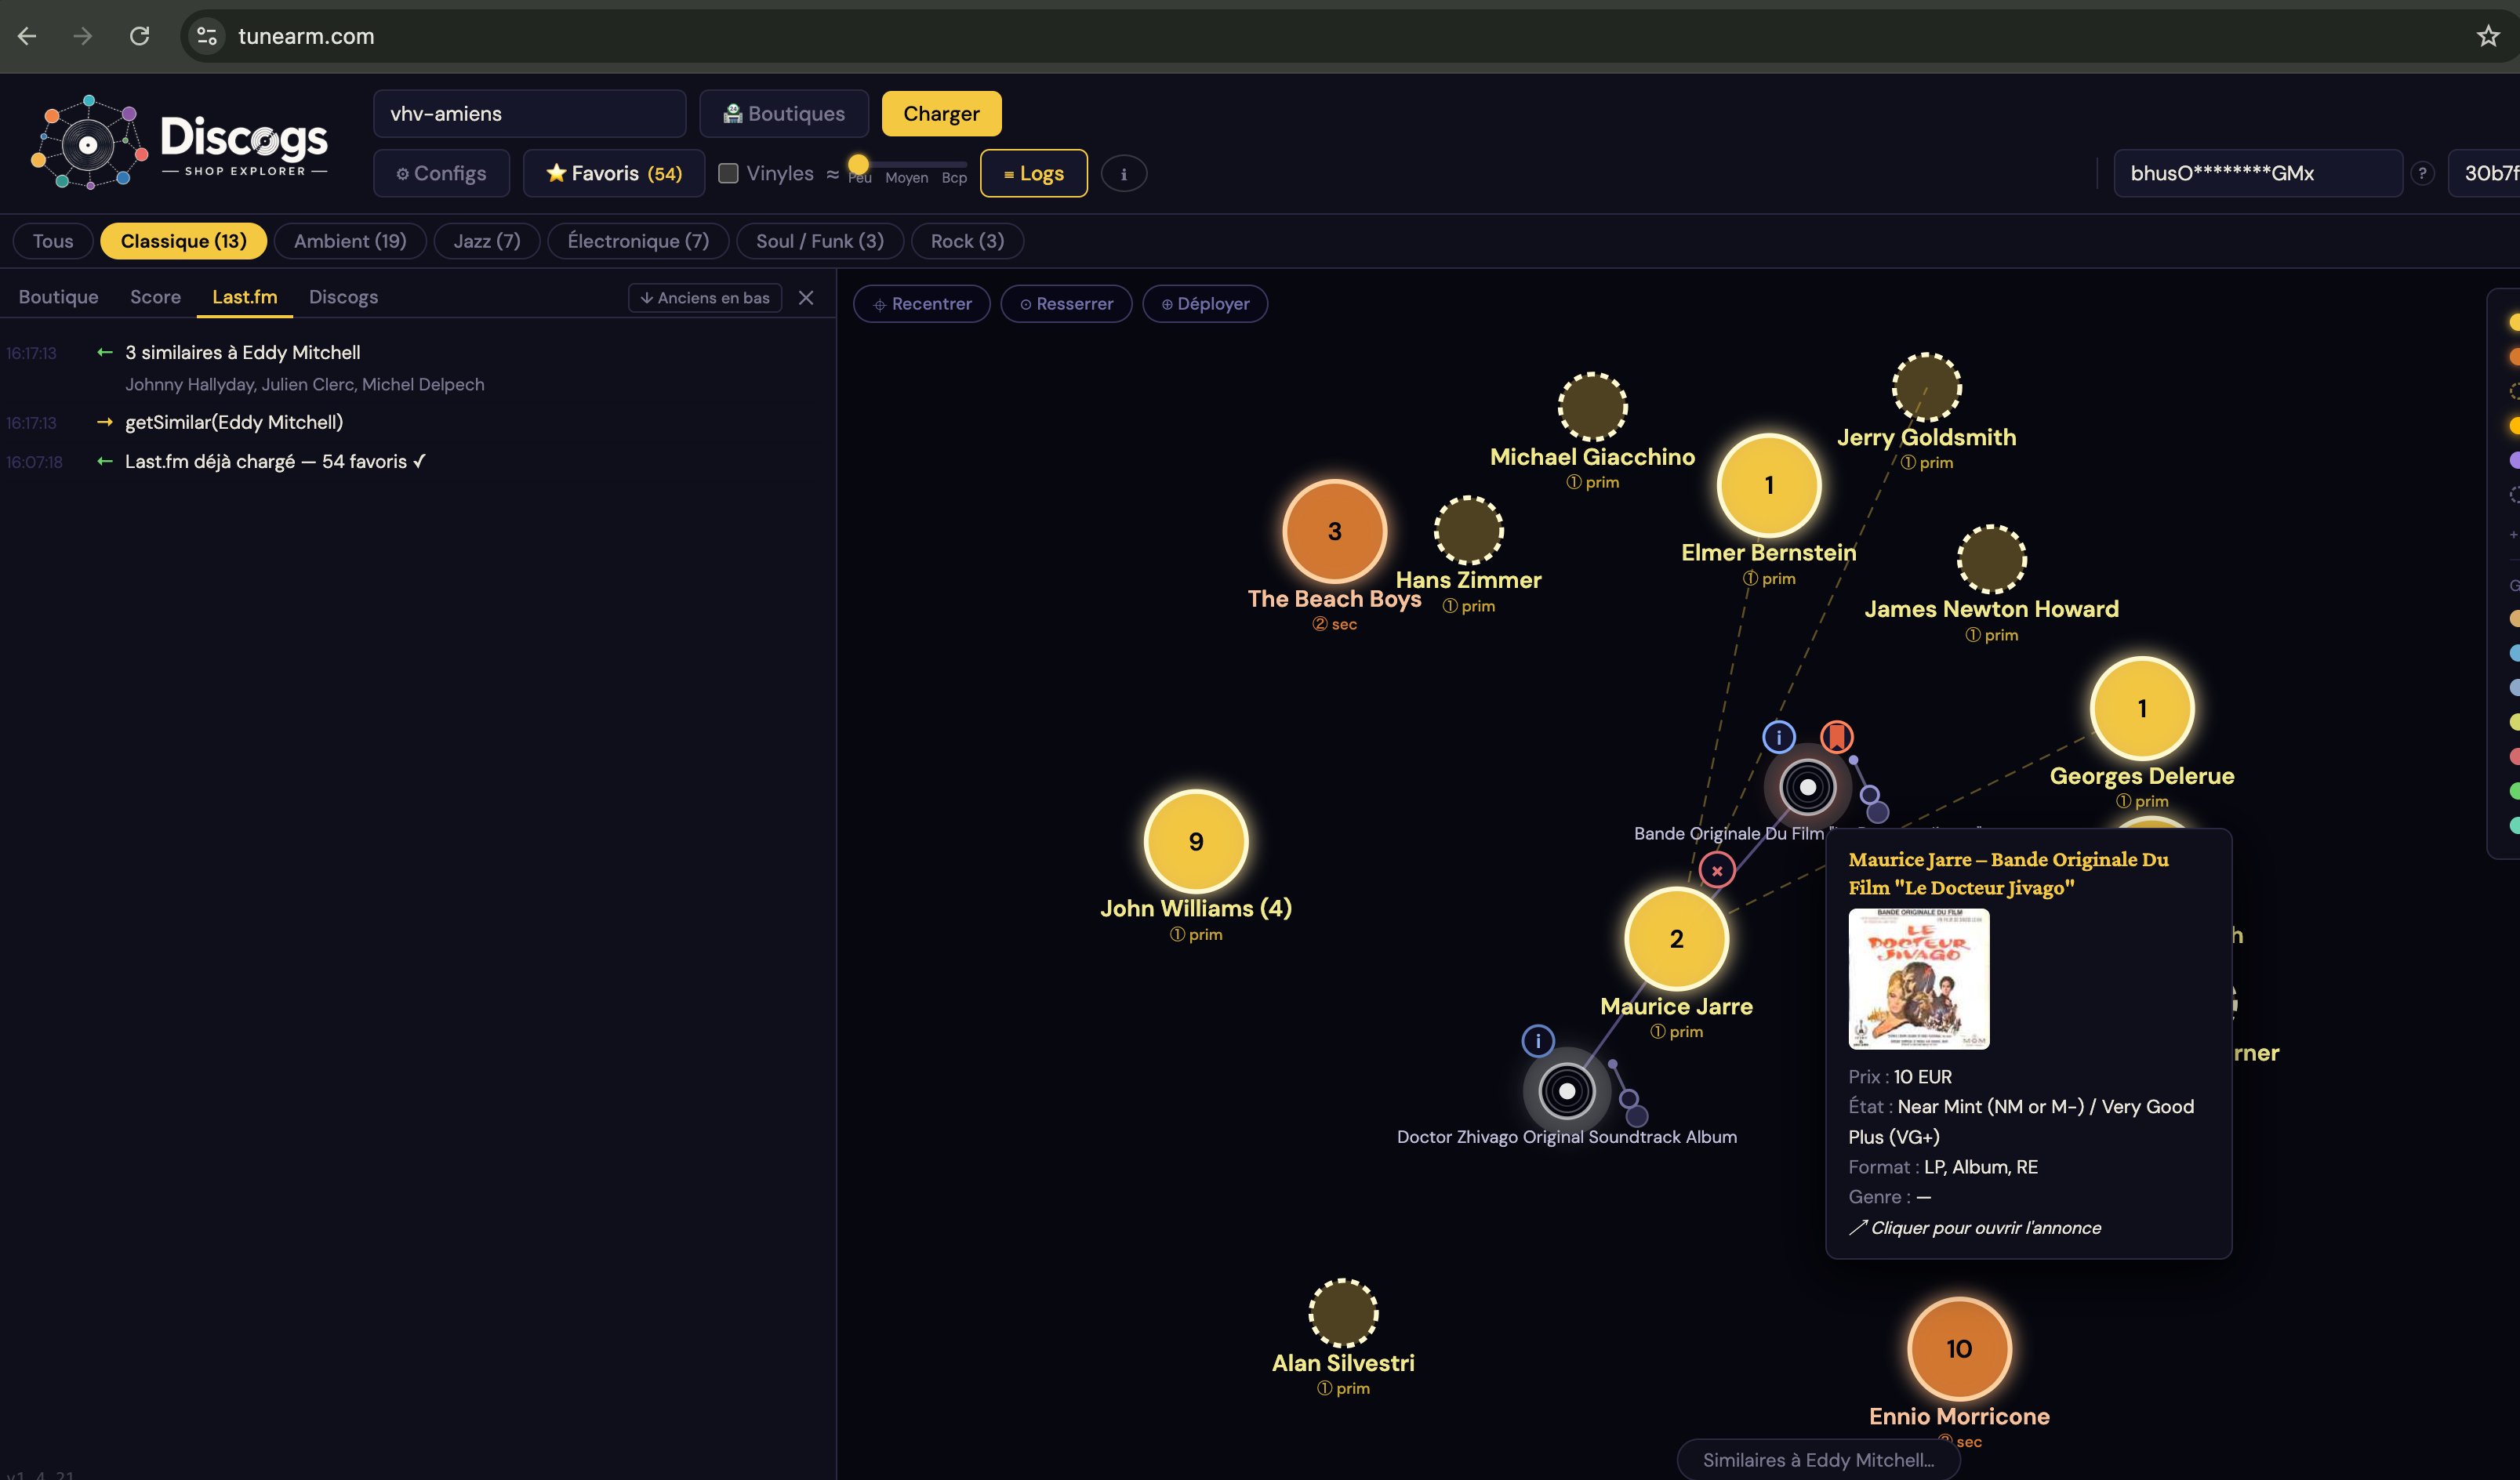Click the masked token field bhusO********GMx

coord(2258,173)
